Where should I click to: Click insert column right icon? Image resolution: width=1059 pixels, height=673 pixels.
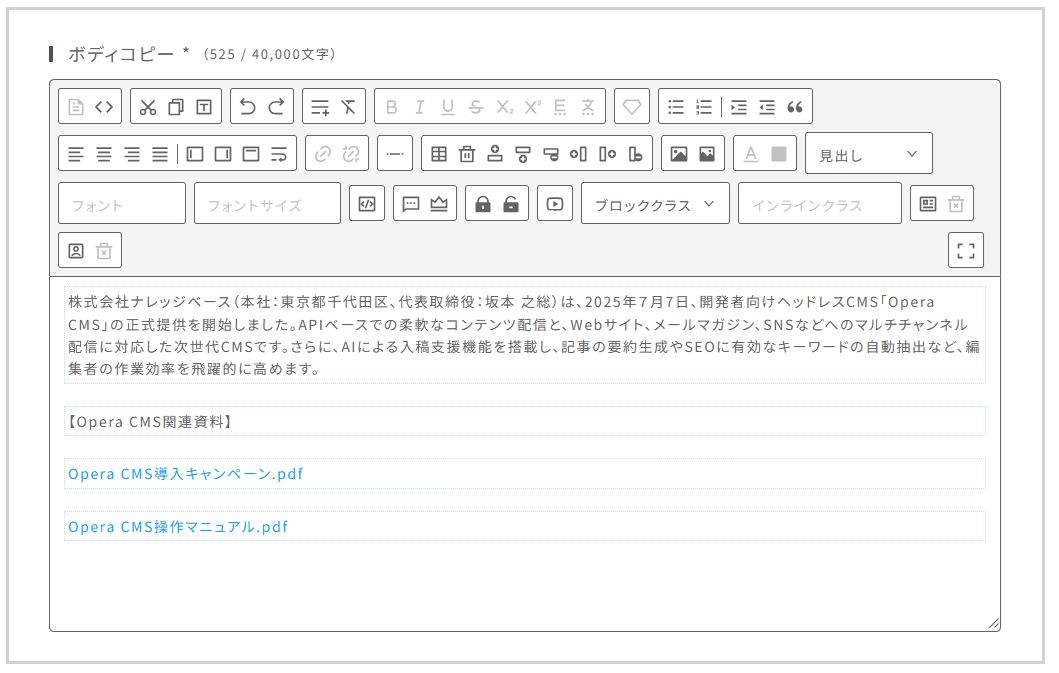(607, 154)
